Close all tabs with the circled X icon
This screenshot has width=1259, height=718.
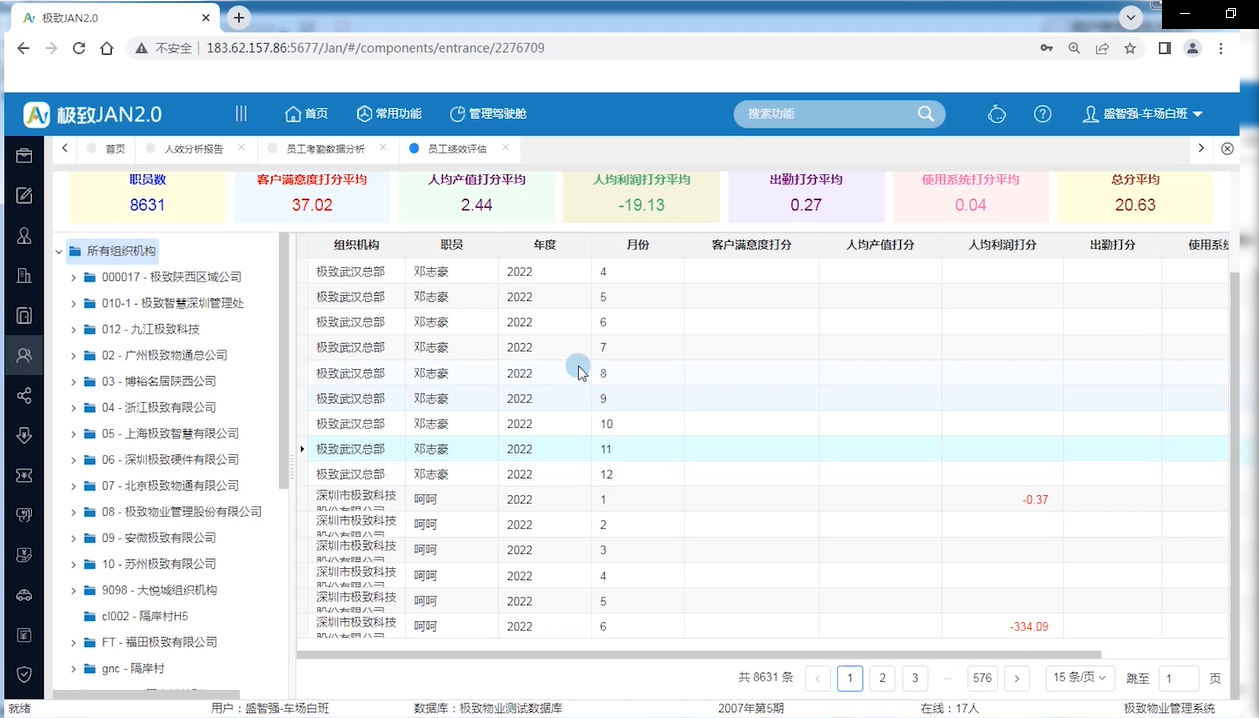click(1228, 149)
